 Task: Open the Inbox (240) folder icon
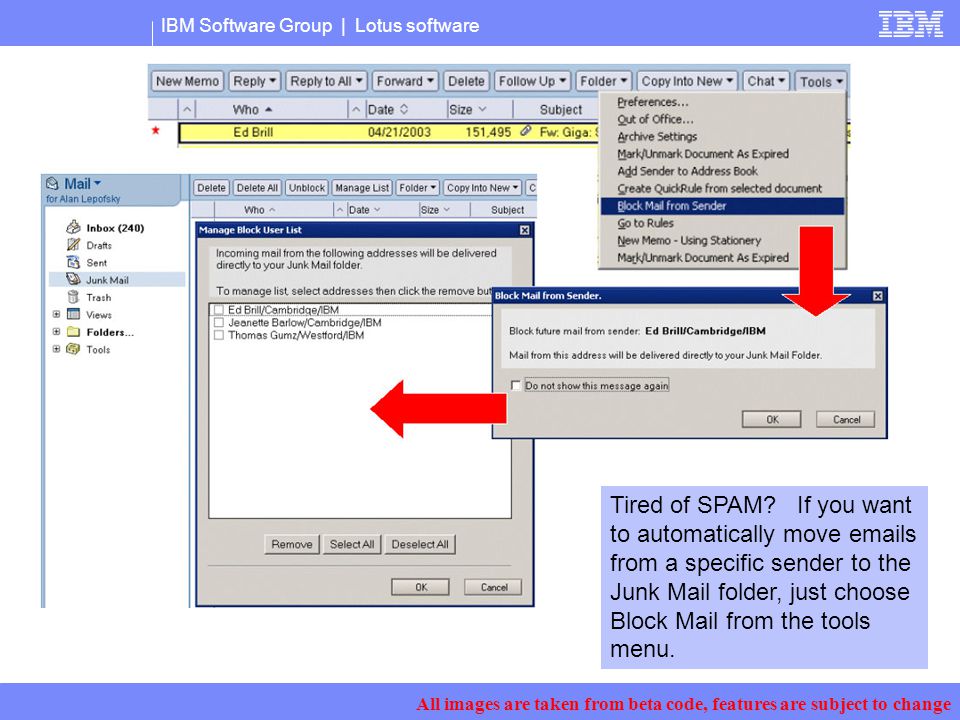(x=73, y=227)
